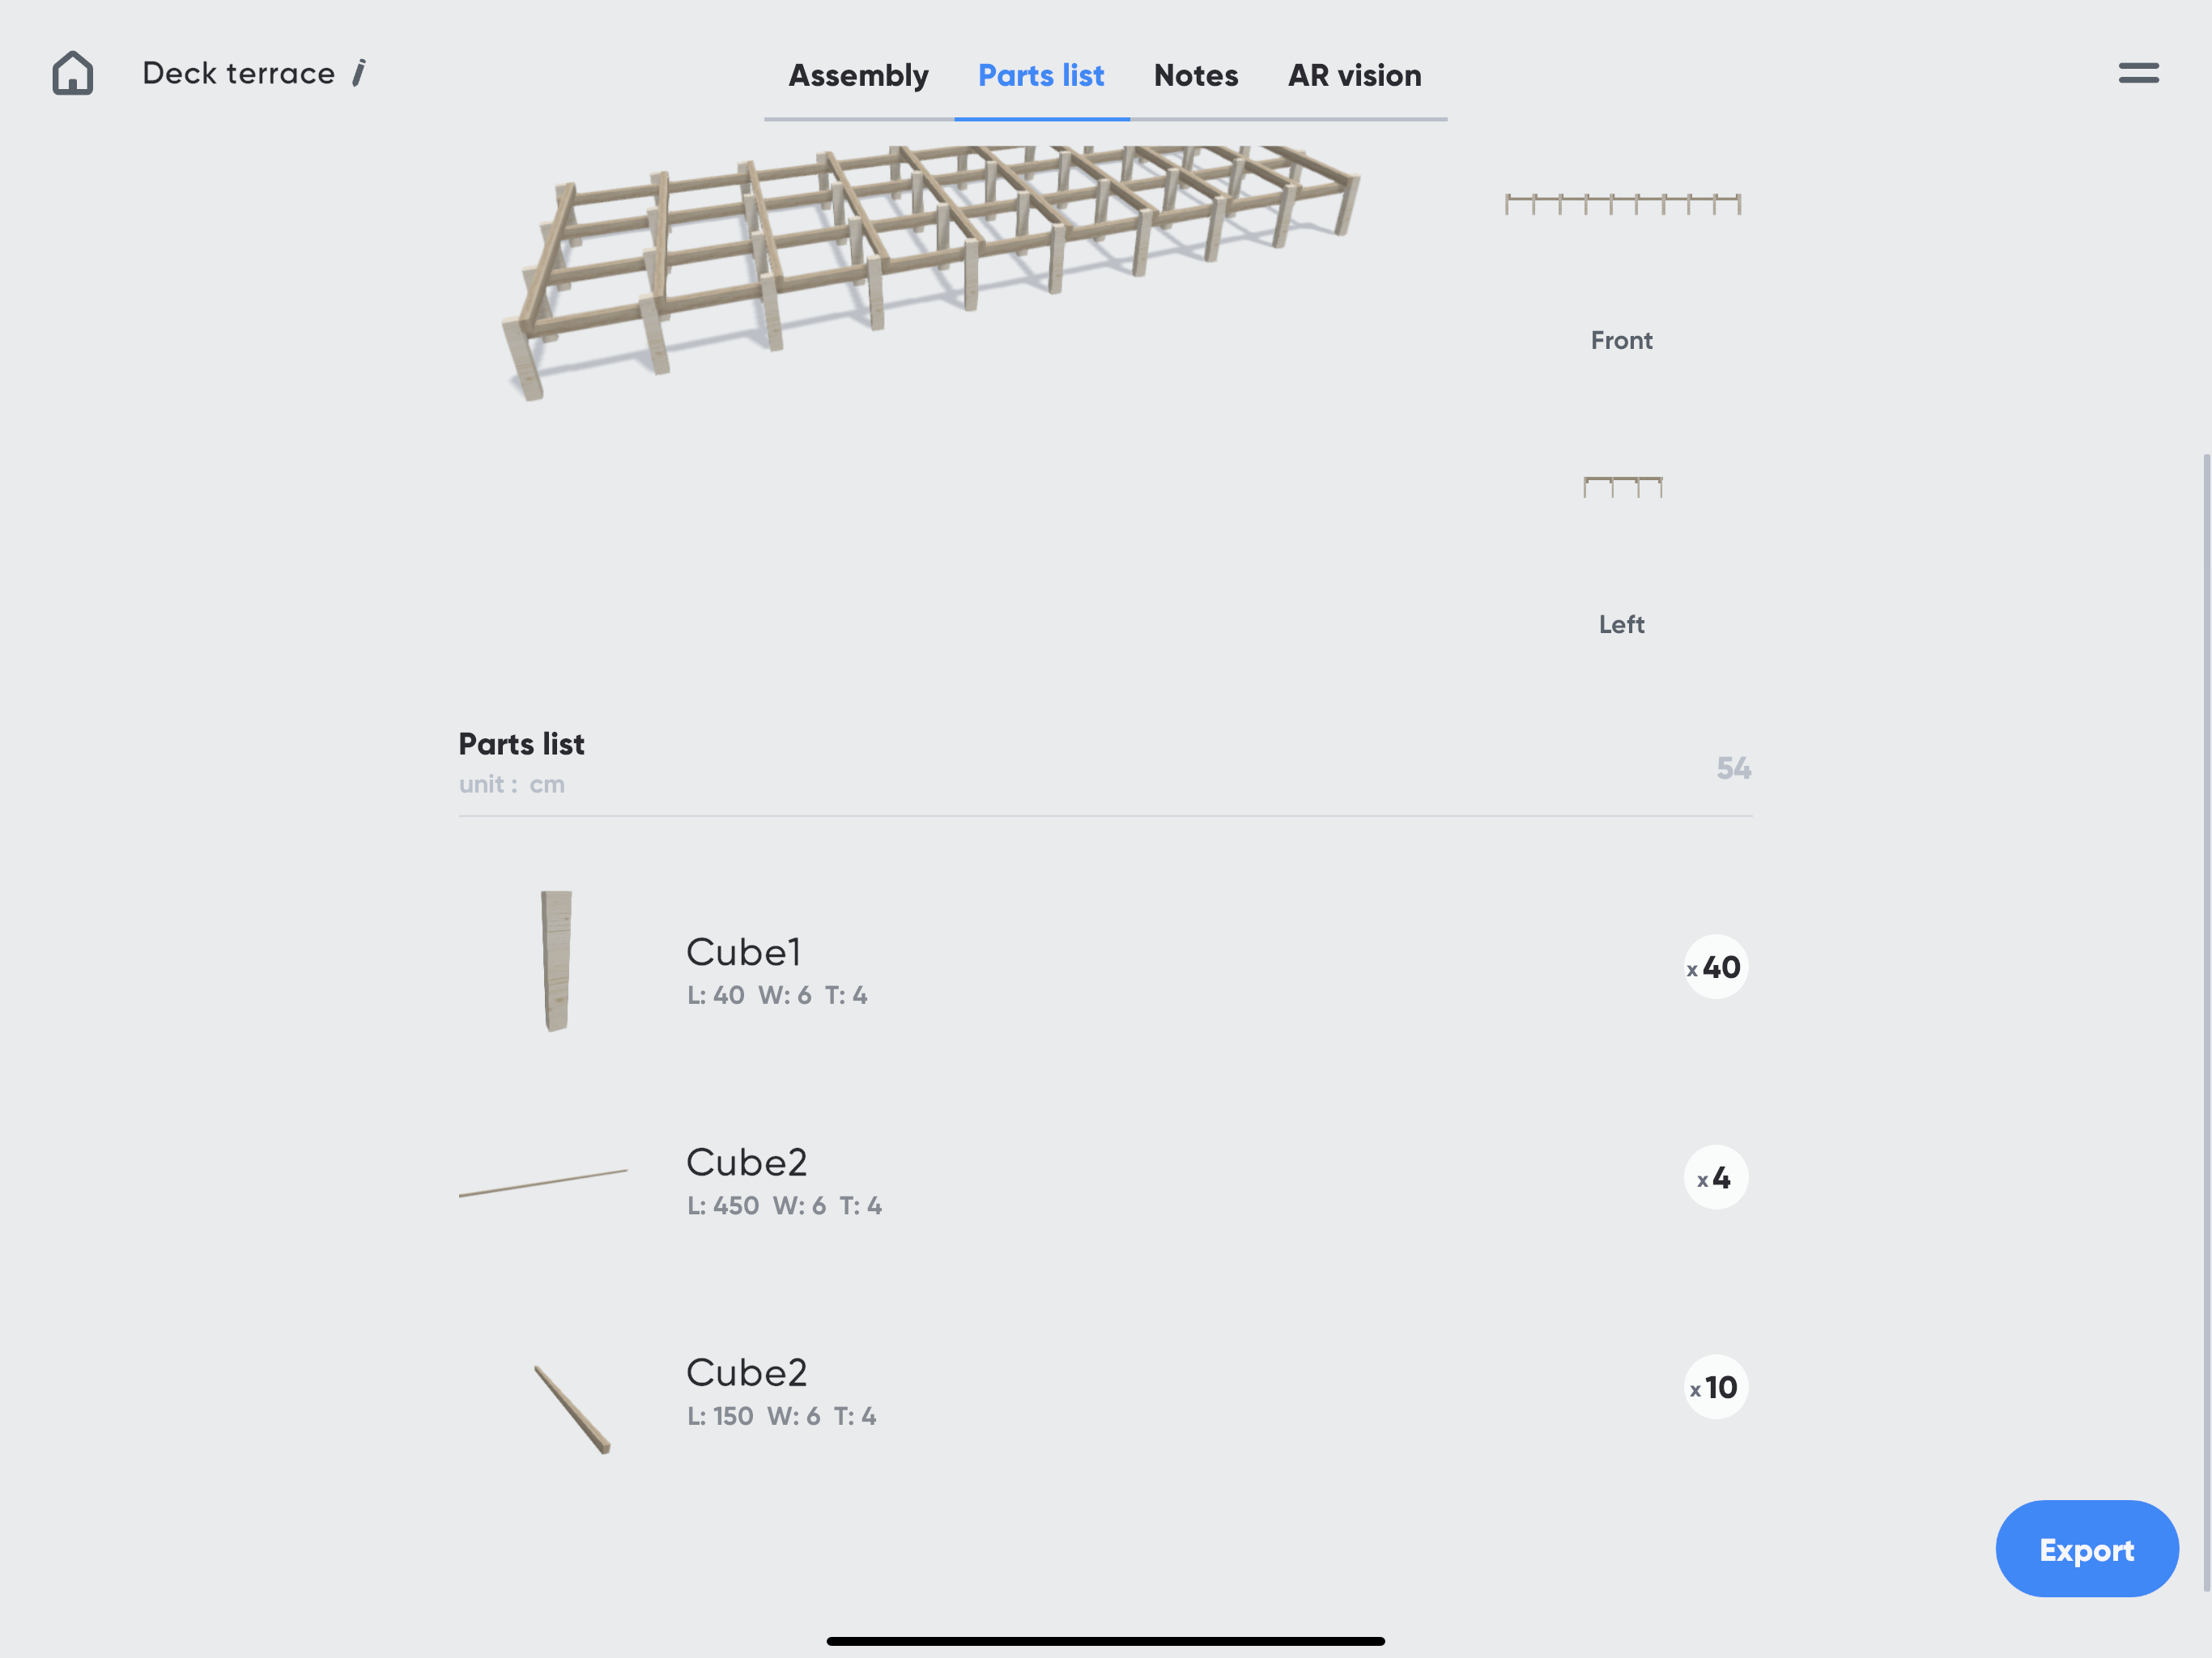2212x1658 pixels.
Task: Select the Front view thumbnail
Action: coord(1622,205)
